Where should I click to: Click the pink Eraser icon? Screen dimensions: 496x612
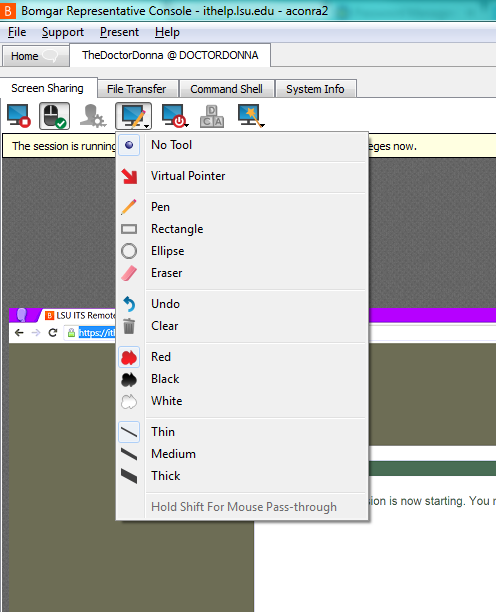129,273
